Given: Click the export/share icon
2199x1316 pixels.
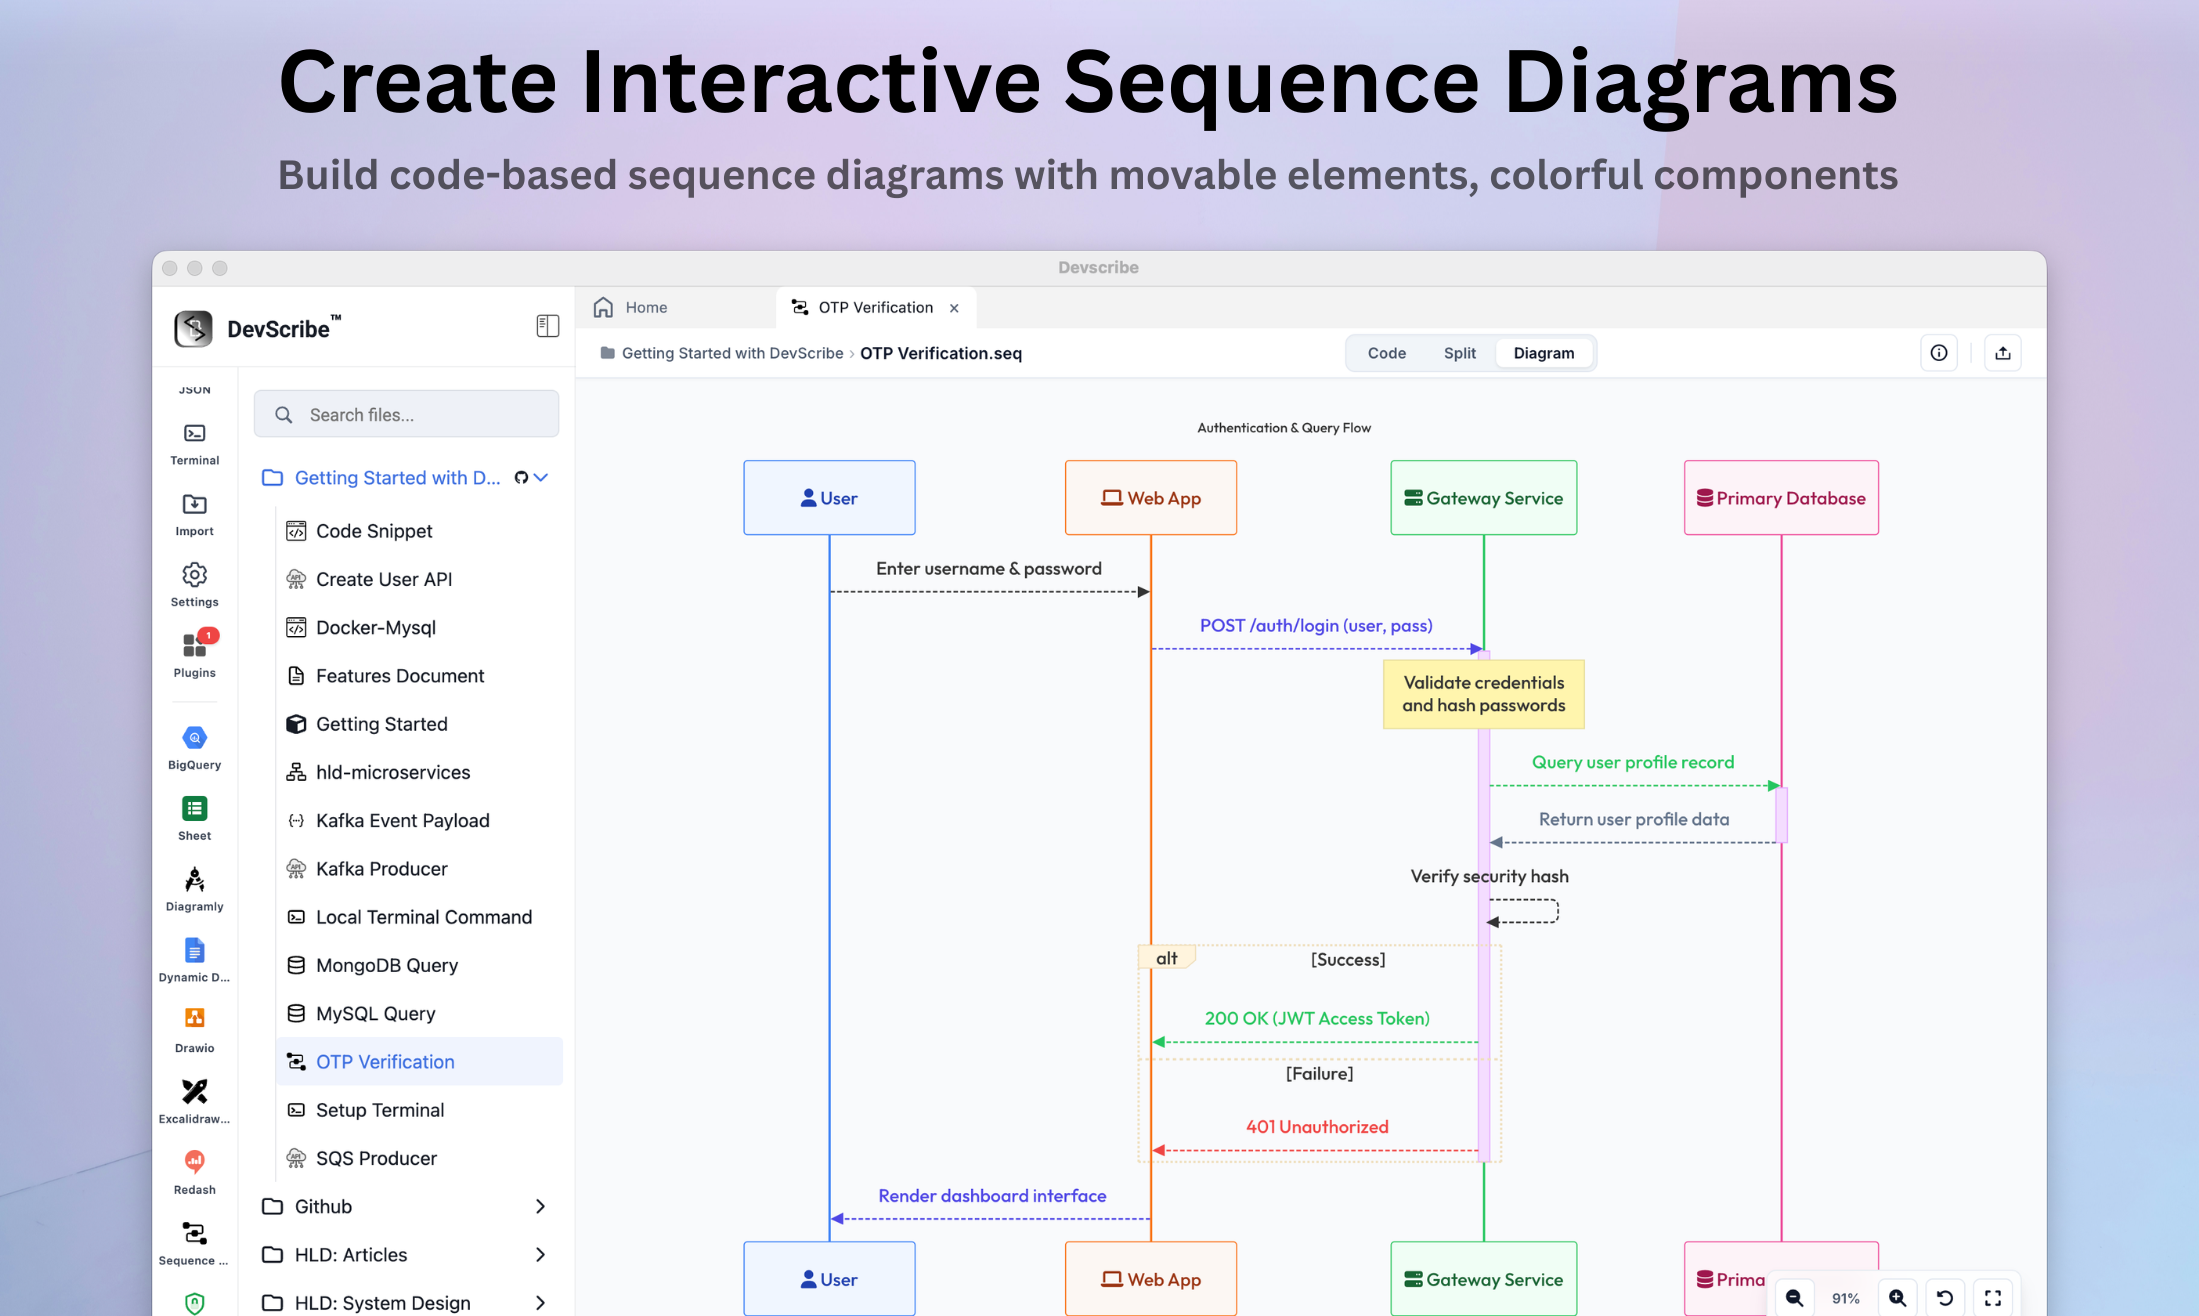Looking at the screenshot, I should (2002, 353).
